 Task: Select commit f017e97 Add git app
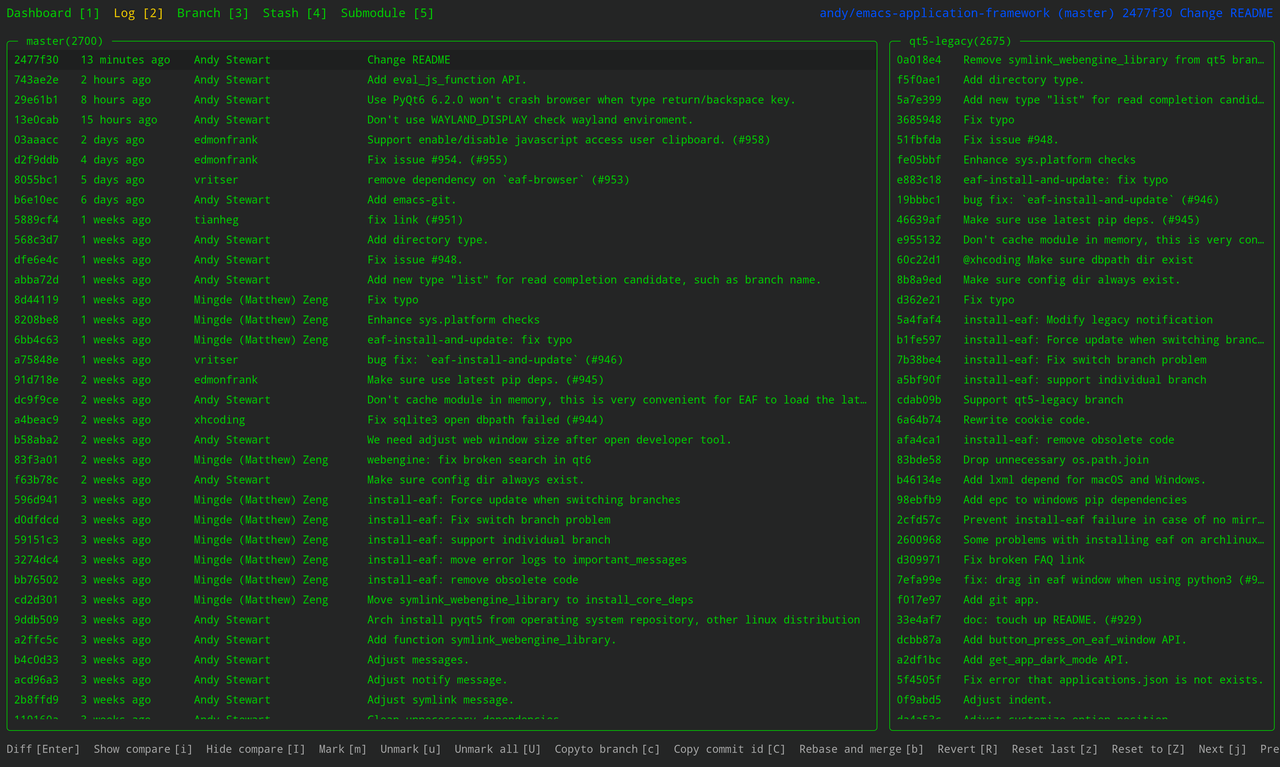click(1081, 600)
